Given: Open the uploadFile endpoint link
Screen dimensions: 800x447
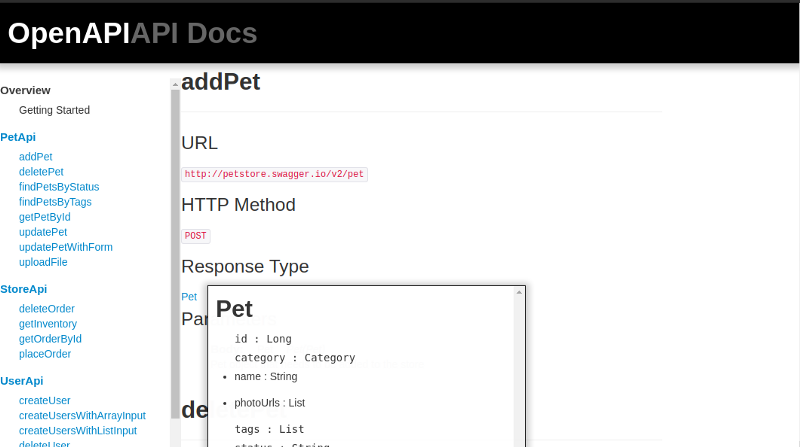Looking at the screenshot, I should 43,262.
